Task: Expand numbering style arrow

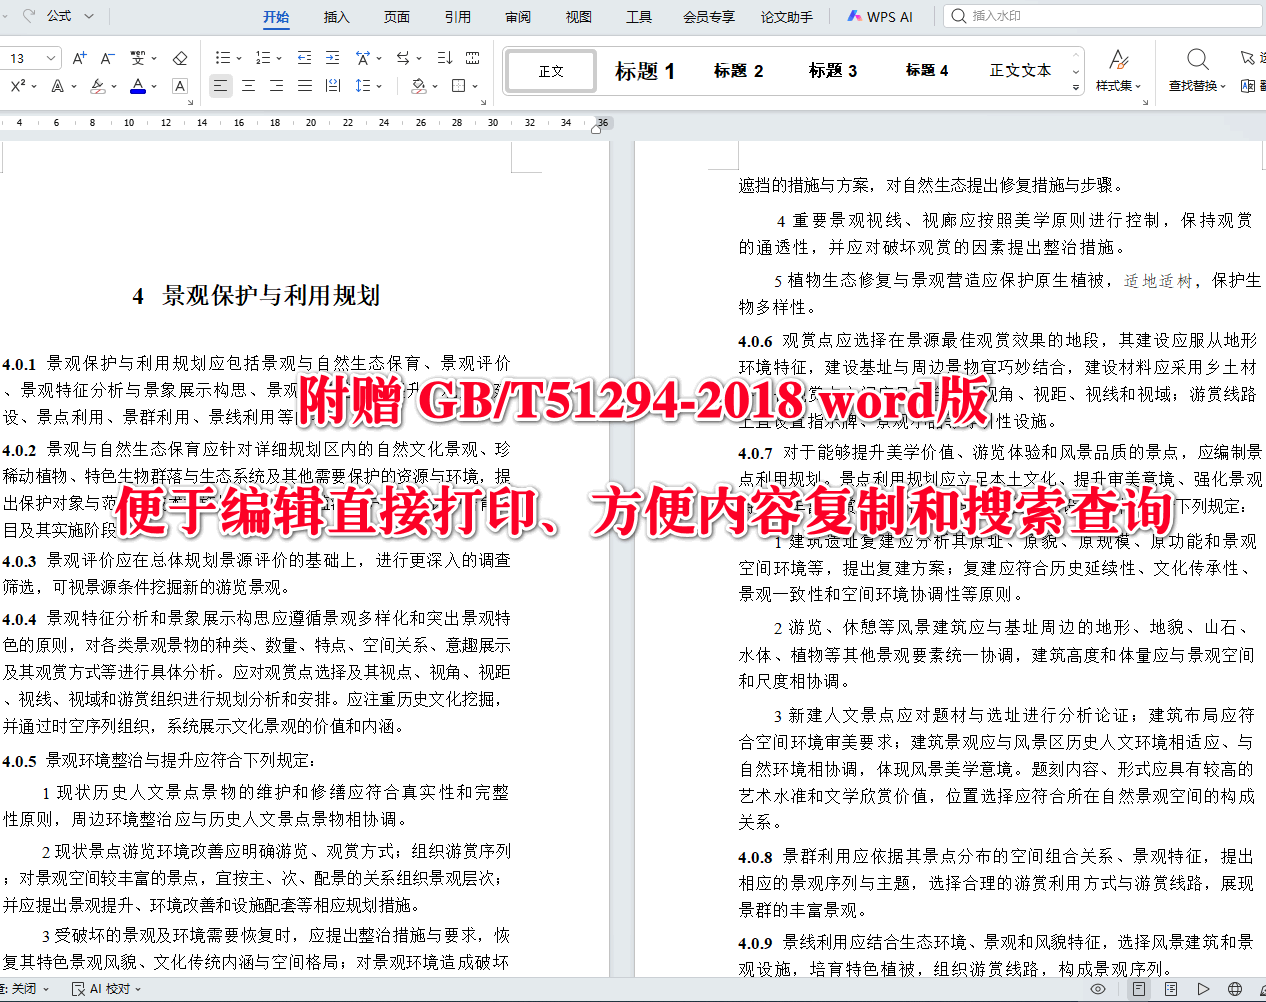Action: 278,58
